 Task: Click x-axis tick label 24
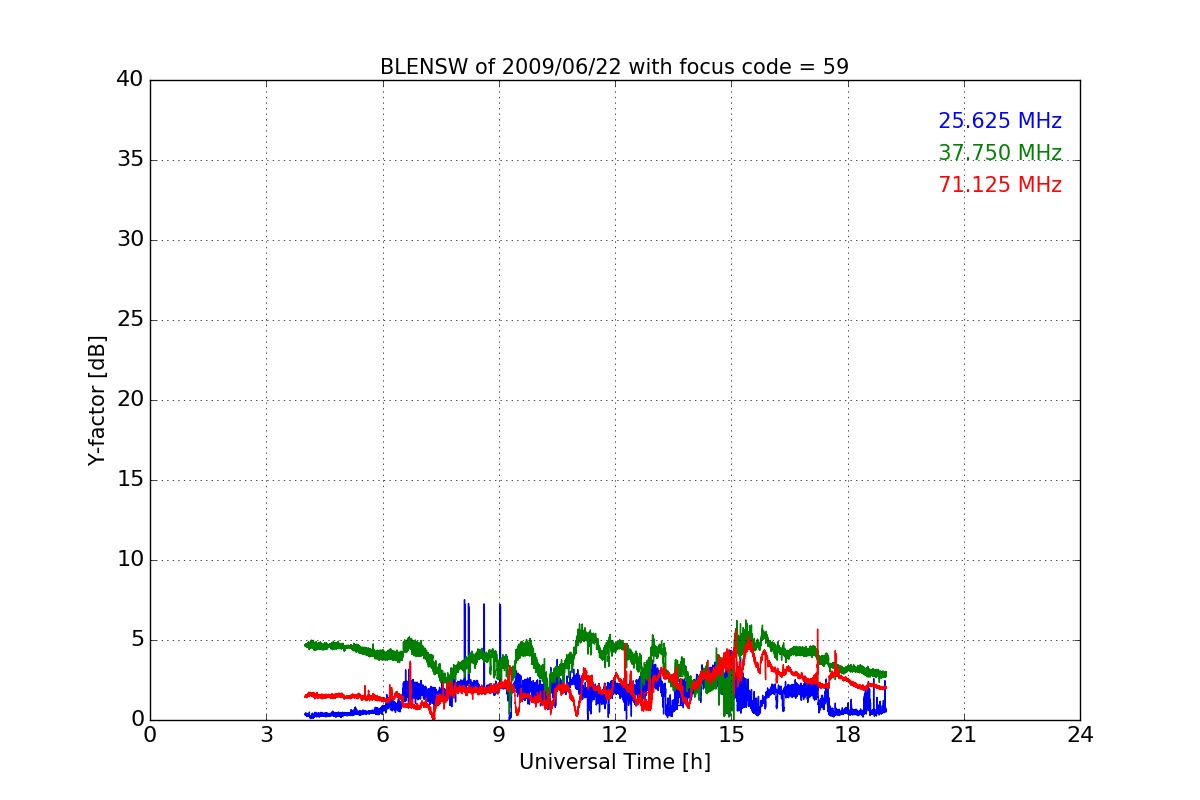pyautogui.click(x=1080, y=735)
